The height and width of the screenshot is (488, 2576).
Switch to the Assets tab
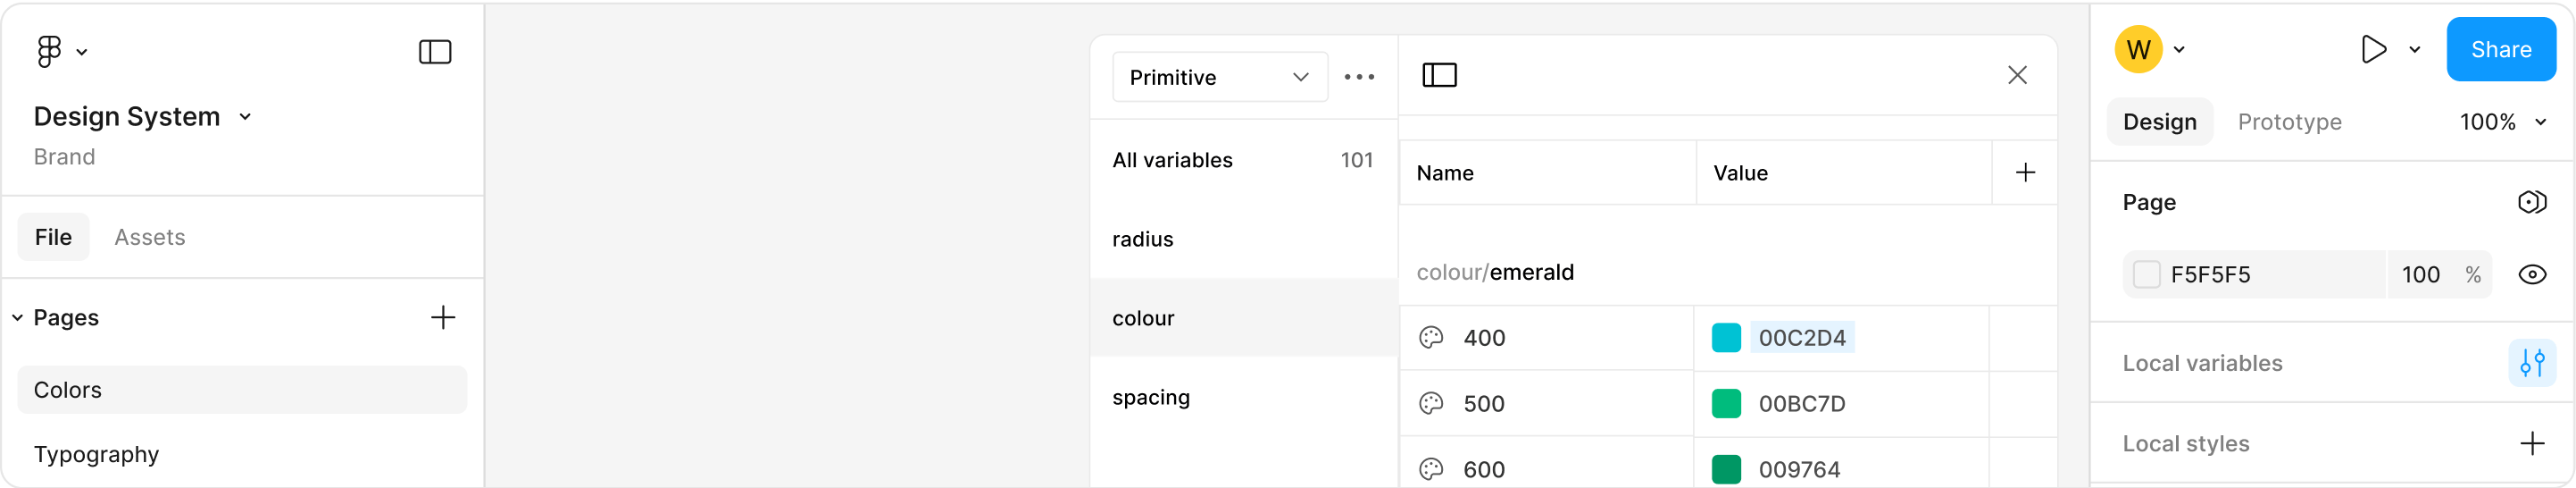[149, 237]
